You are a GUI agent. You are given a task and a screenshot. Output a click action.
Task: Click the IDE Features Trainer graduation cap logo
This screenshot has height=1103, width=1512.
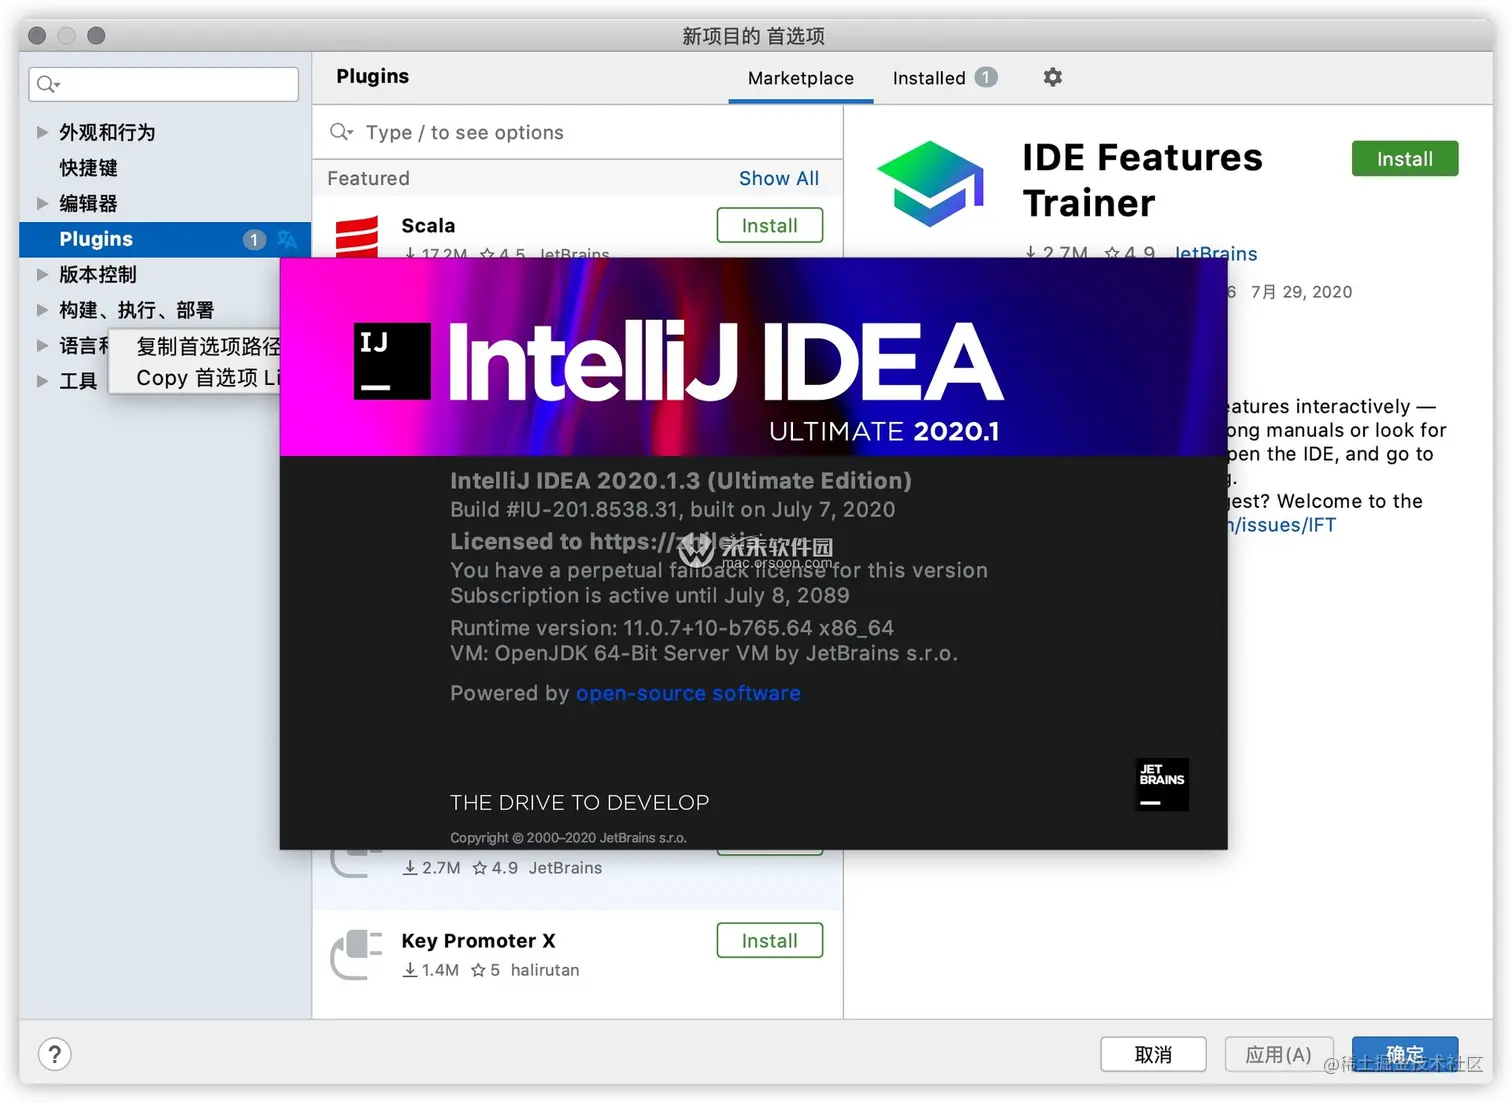tap(931, 184)
